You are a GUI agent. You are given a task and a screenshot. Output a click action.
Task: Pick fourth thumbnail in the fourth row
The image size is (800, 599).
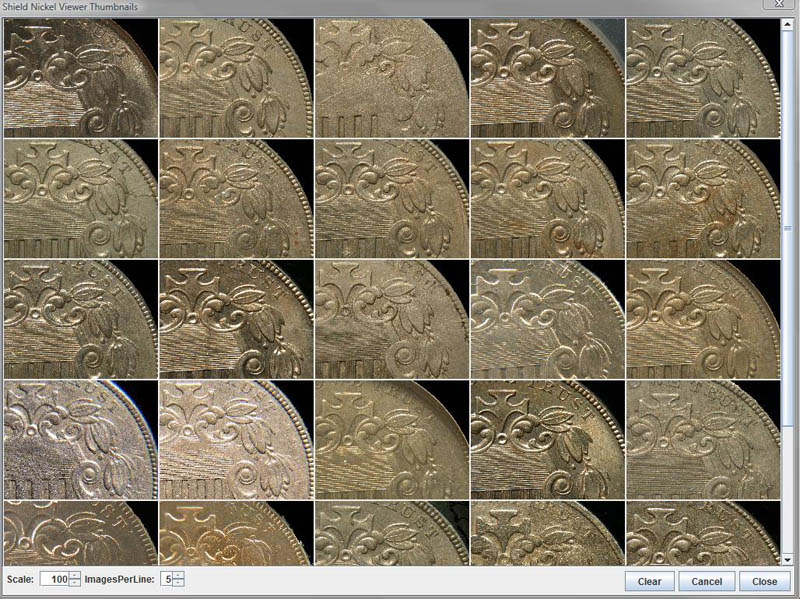pos(547,440)
